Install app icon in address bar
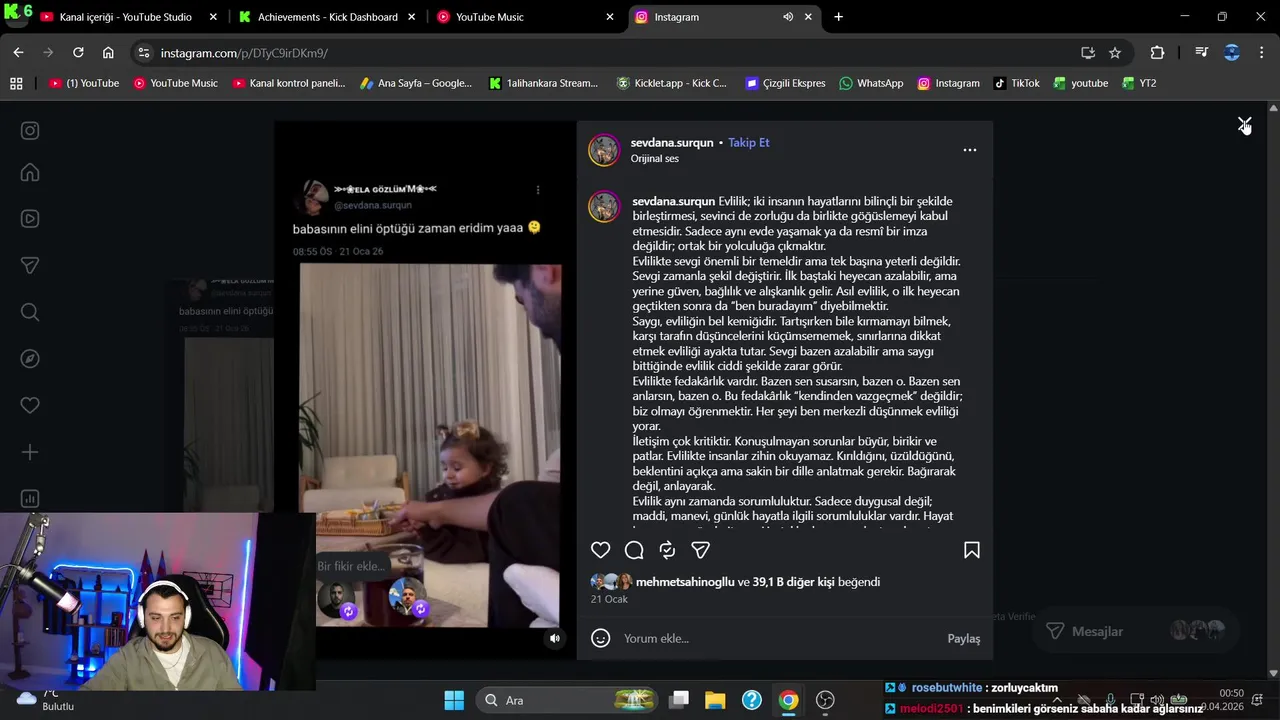This screenshot has height=720, width=1280. [x=1087, y=53]
